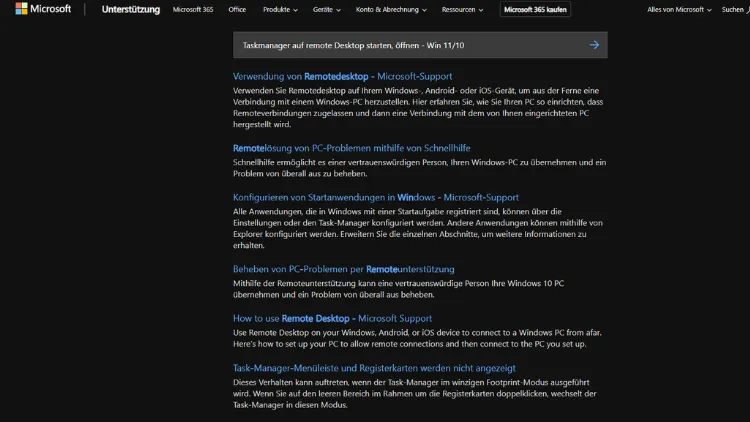Open Verwendung von Remotedesktop result

coord(342,76)
